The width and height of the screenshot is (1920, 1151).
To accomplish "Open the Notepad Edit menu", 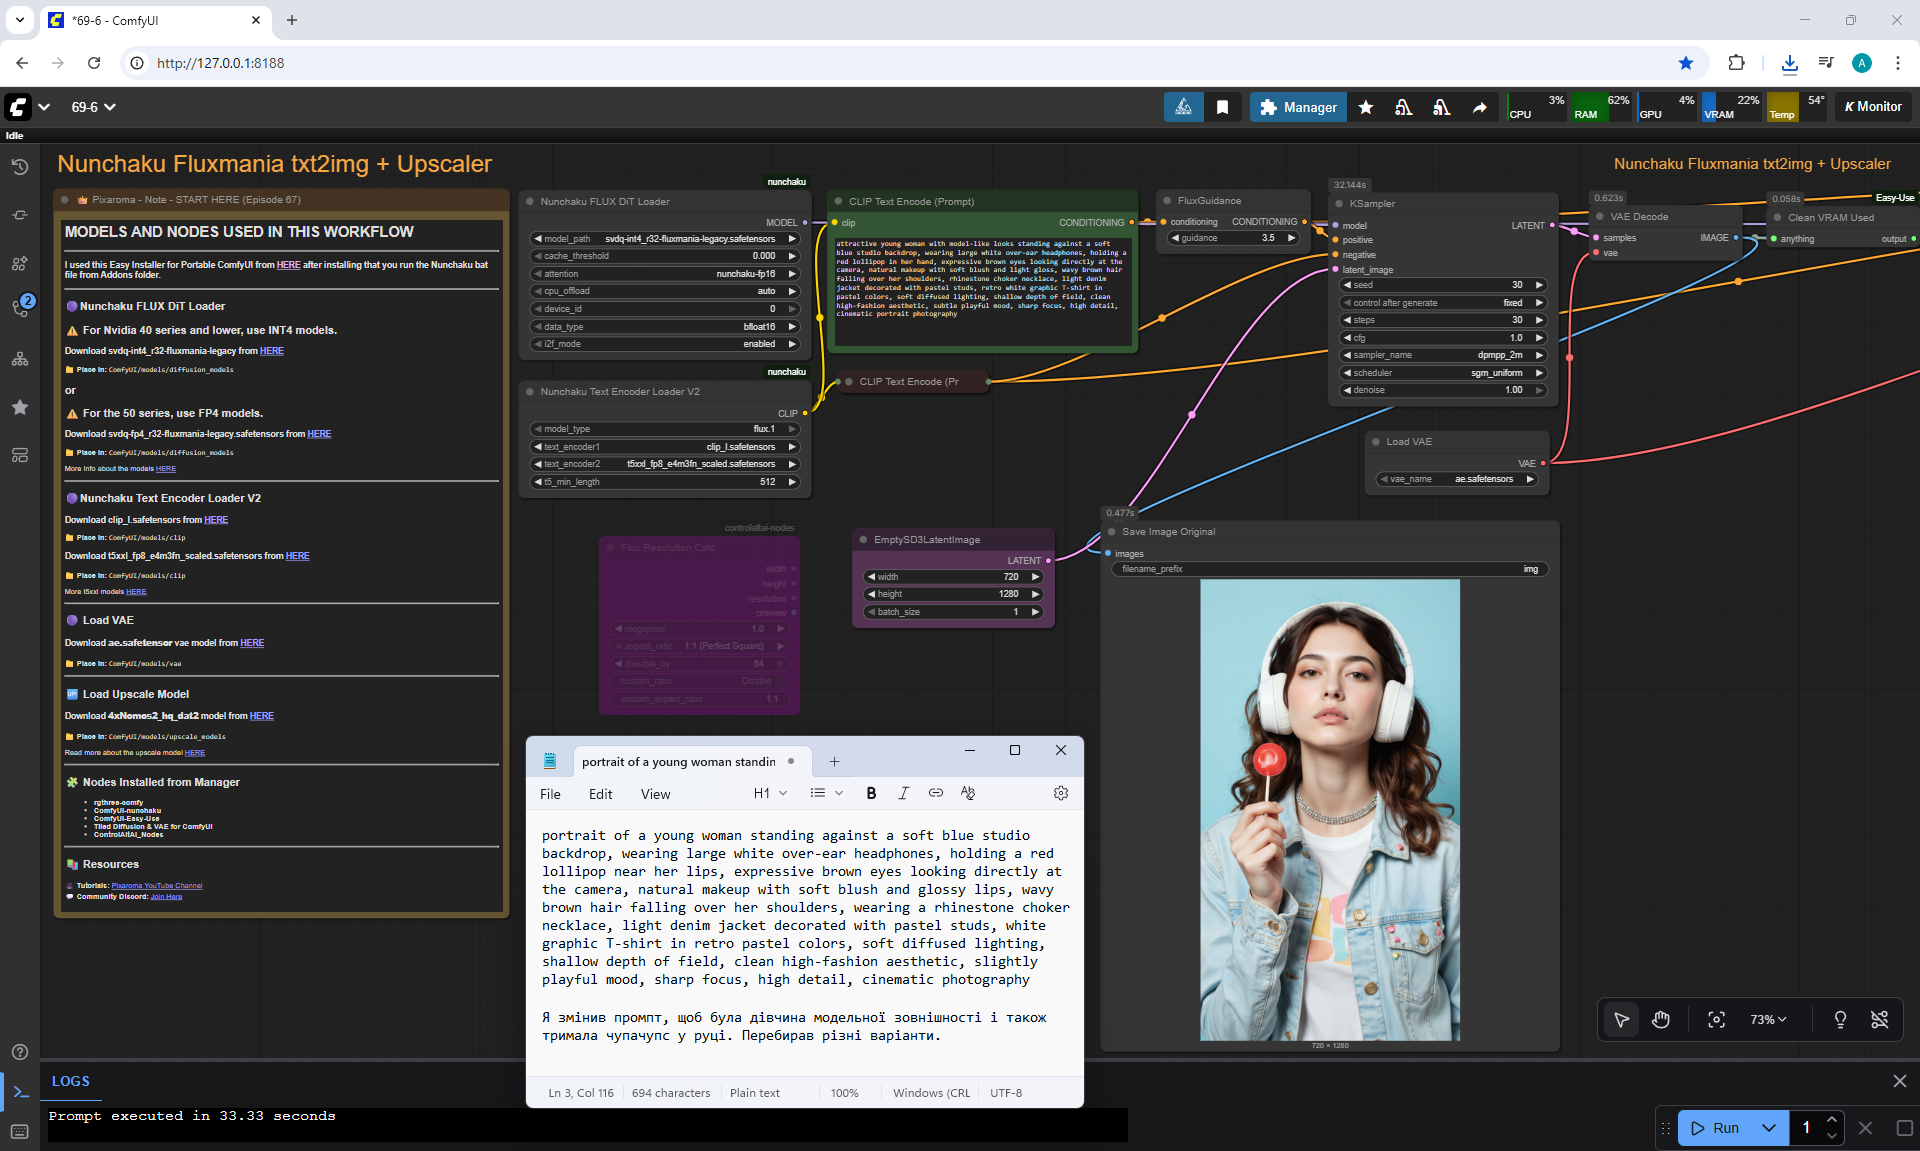I will click(x=600, y=794).
